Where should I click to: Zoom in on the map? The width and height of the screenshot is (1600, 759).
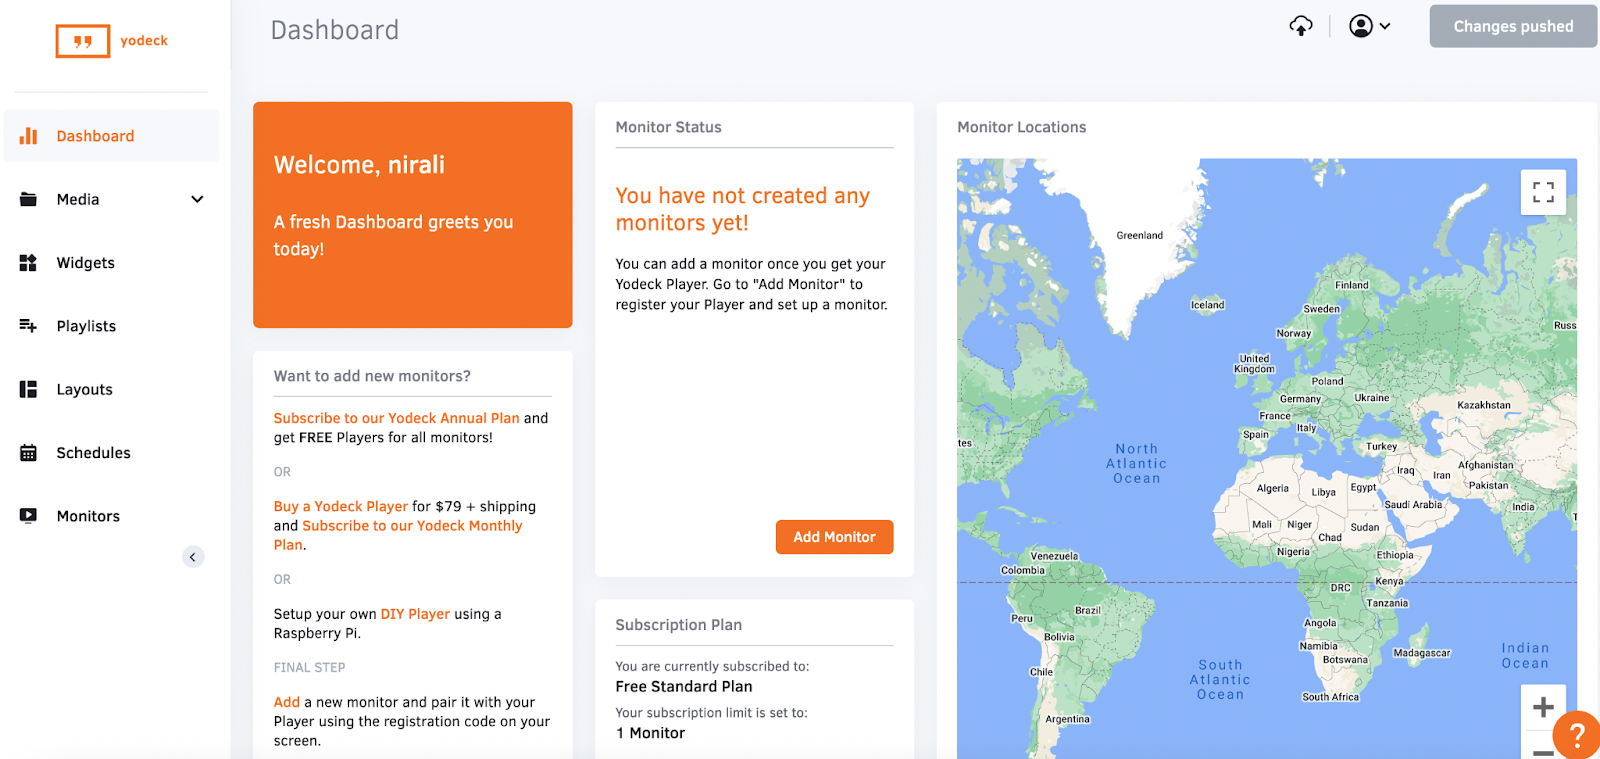click(x=1543, y=707)
